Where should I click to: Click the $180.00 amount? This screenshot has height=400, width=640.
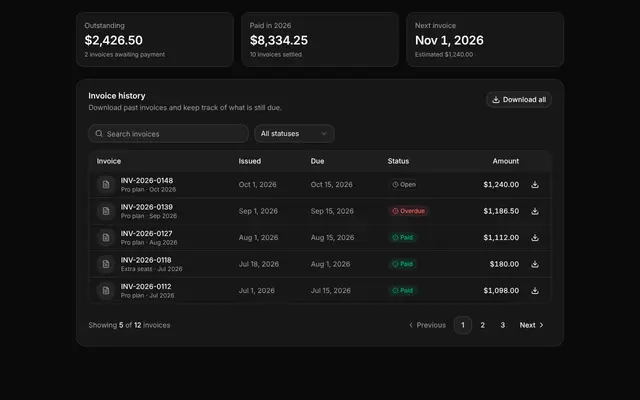[504, 264]
